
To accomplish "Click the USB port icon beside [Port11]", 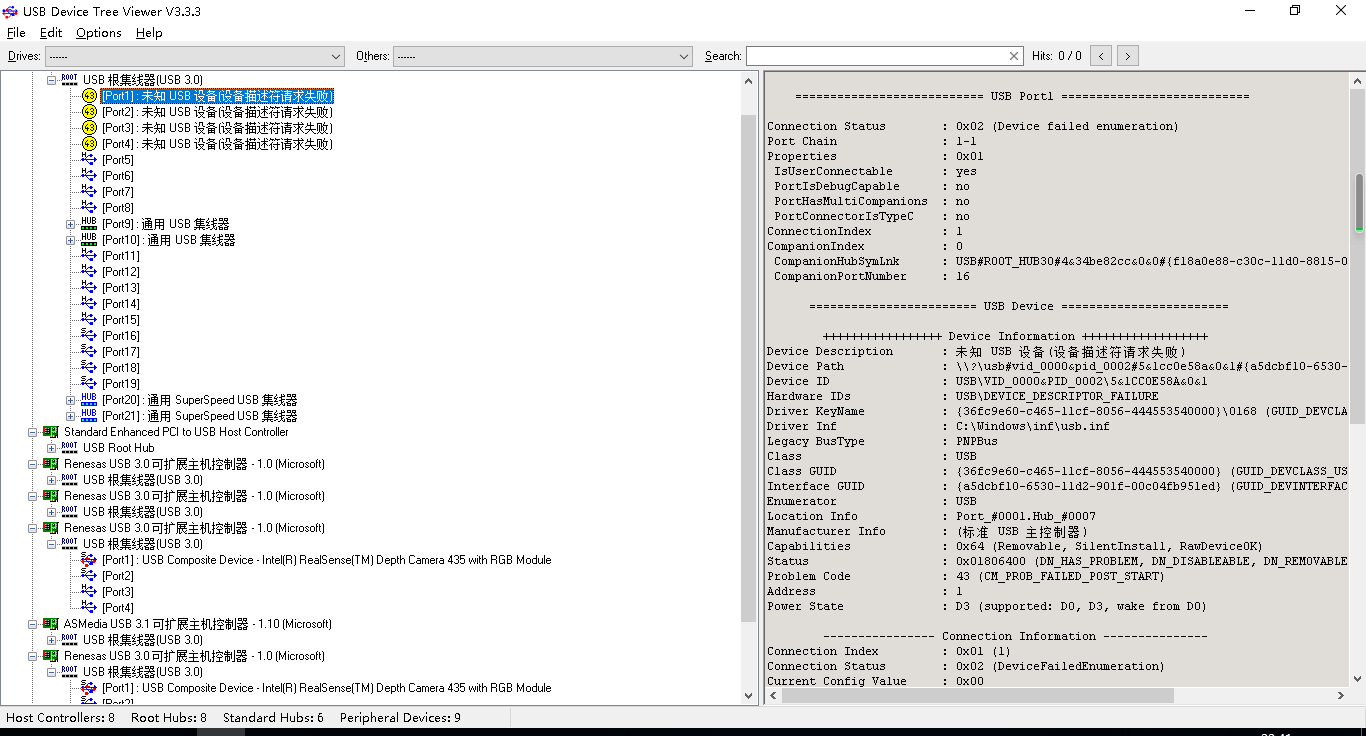I will coord(89,256).
